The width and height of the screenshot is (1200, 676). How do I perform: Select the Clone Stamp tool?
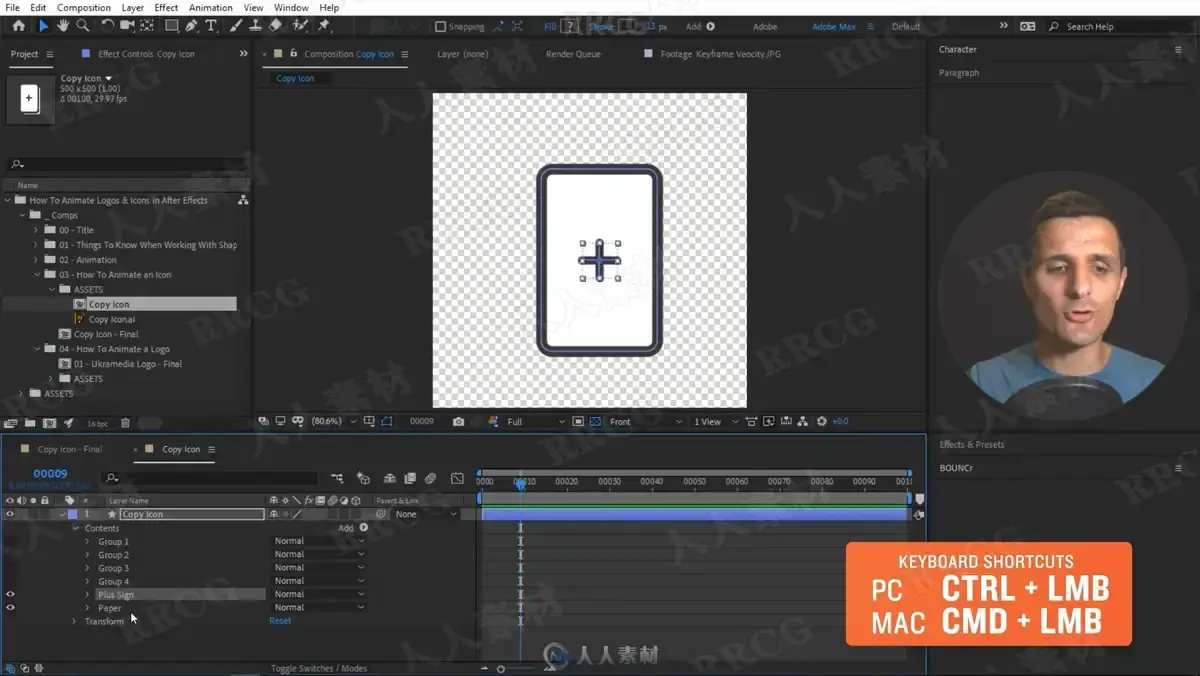tap(256, 26)
